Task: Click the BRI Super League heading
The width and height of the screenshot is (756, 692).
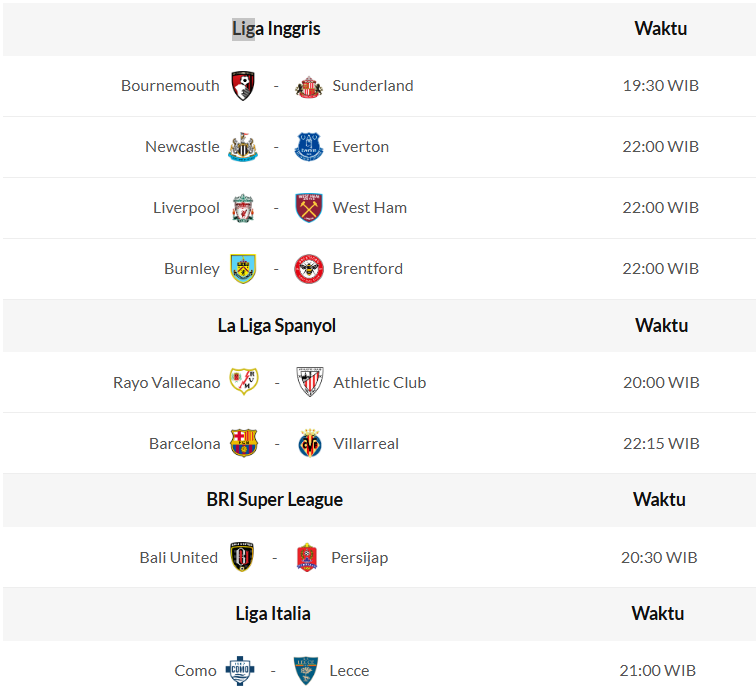Action: point(275,500)
